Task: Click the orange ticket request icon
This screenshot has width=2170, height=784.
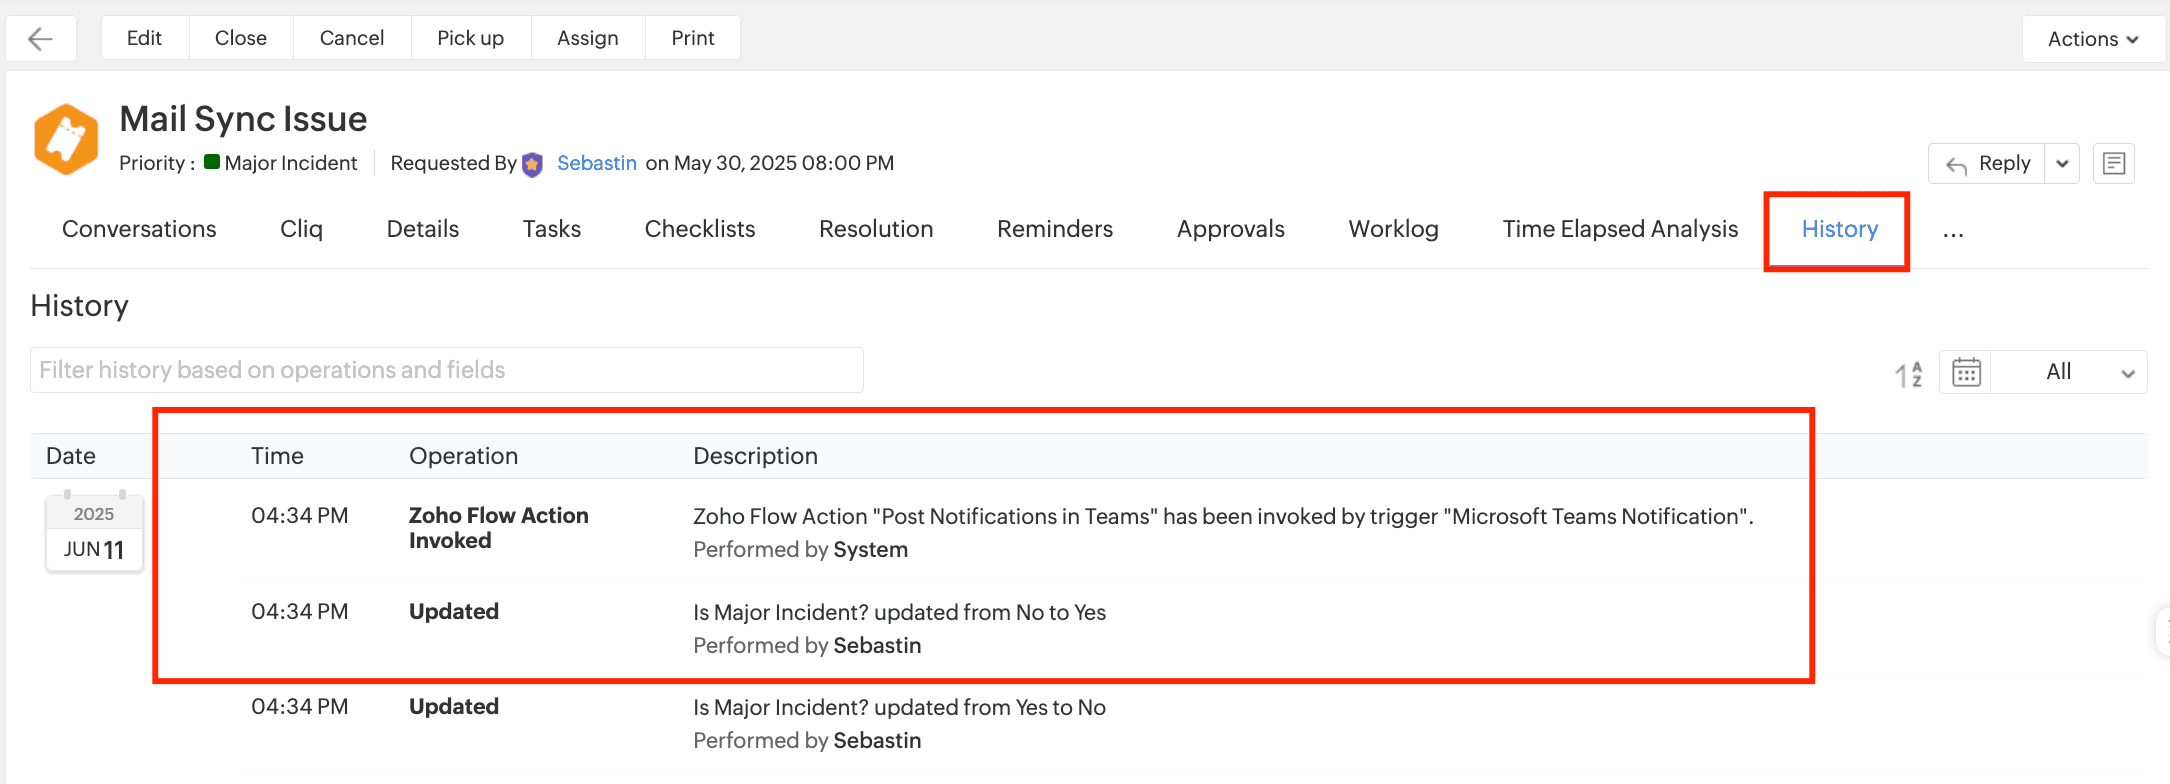Action: [66, 140]
